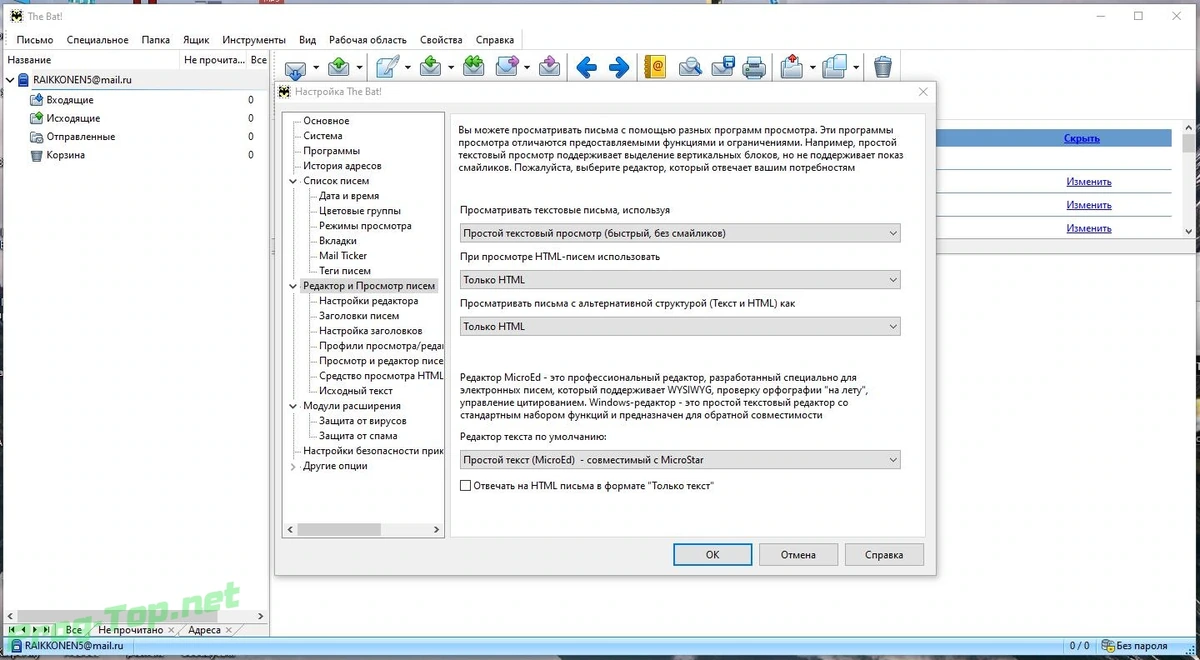Viewport: 1200px width, 660px height.
Task: Click the Reply envelope icon in toolbar
Action: click(431, 67)
